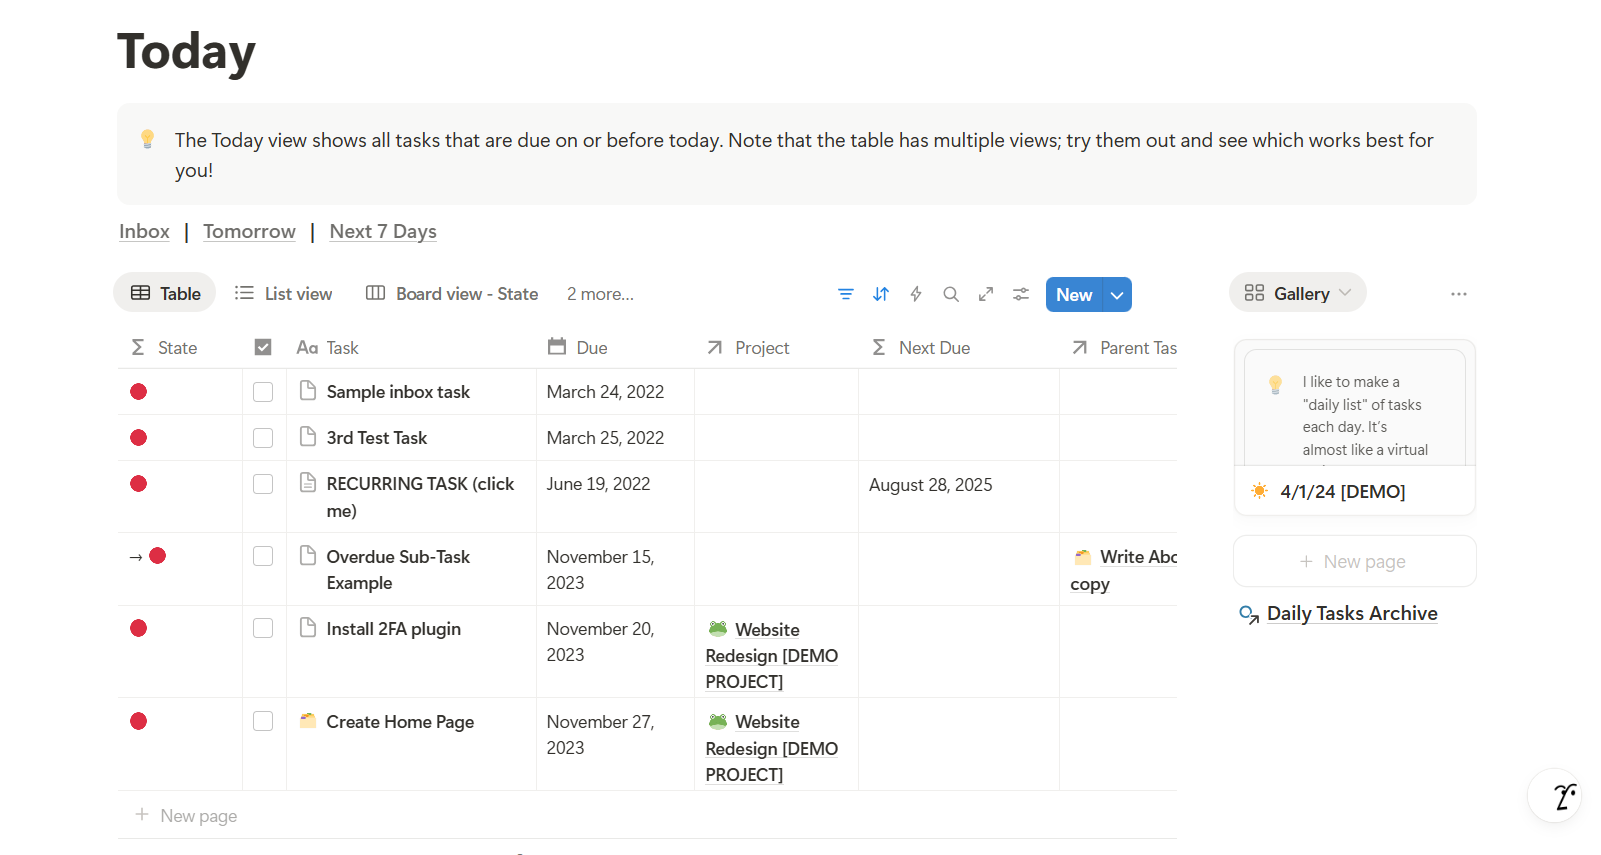
Task: Open the Gallery view dropdown
Action: [1297, 293]
